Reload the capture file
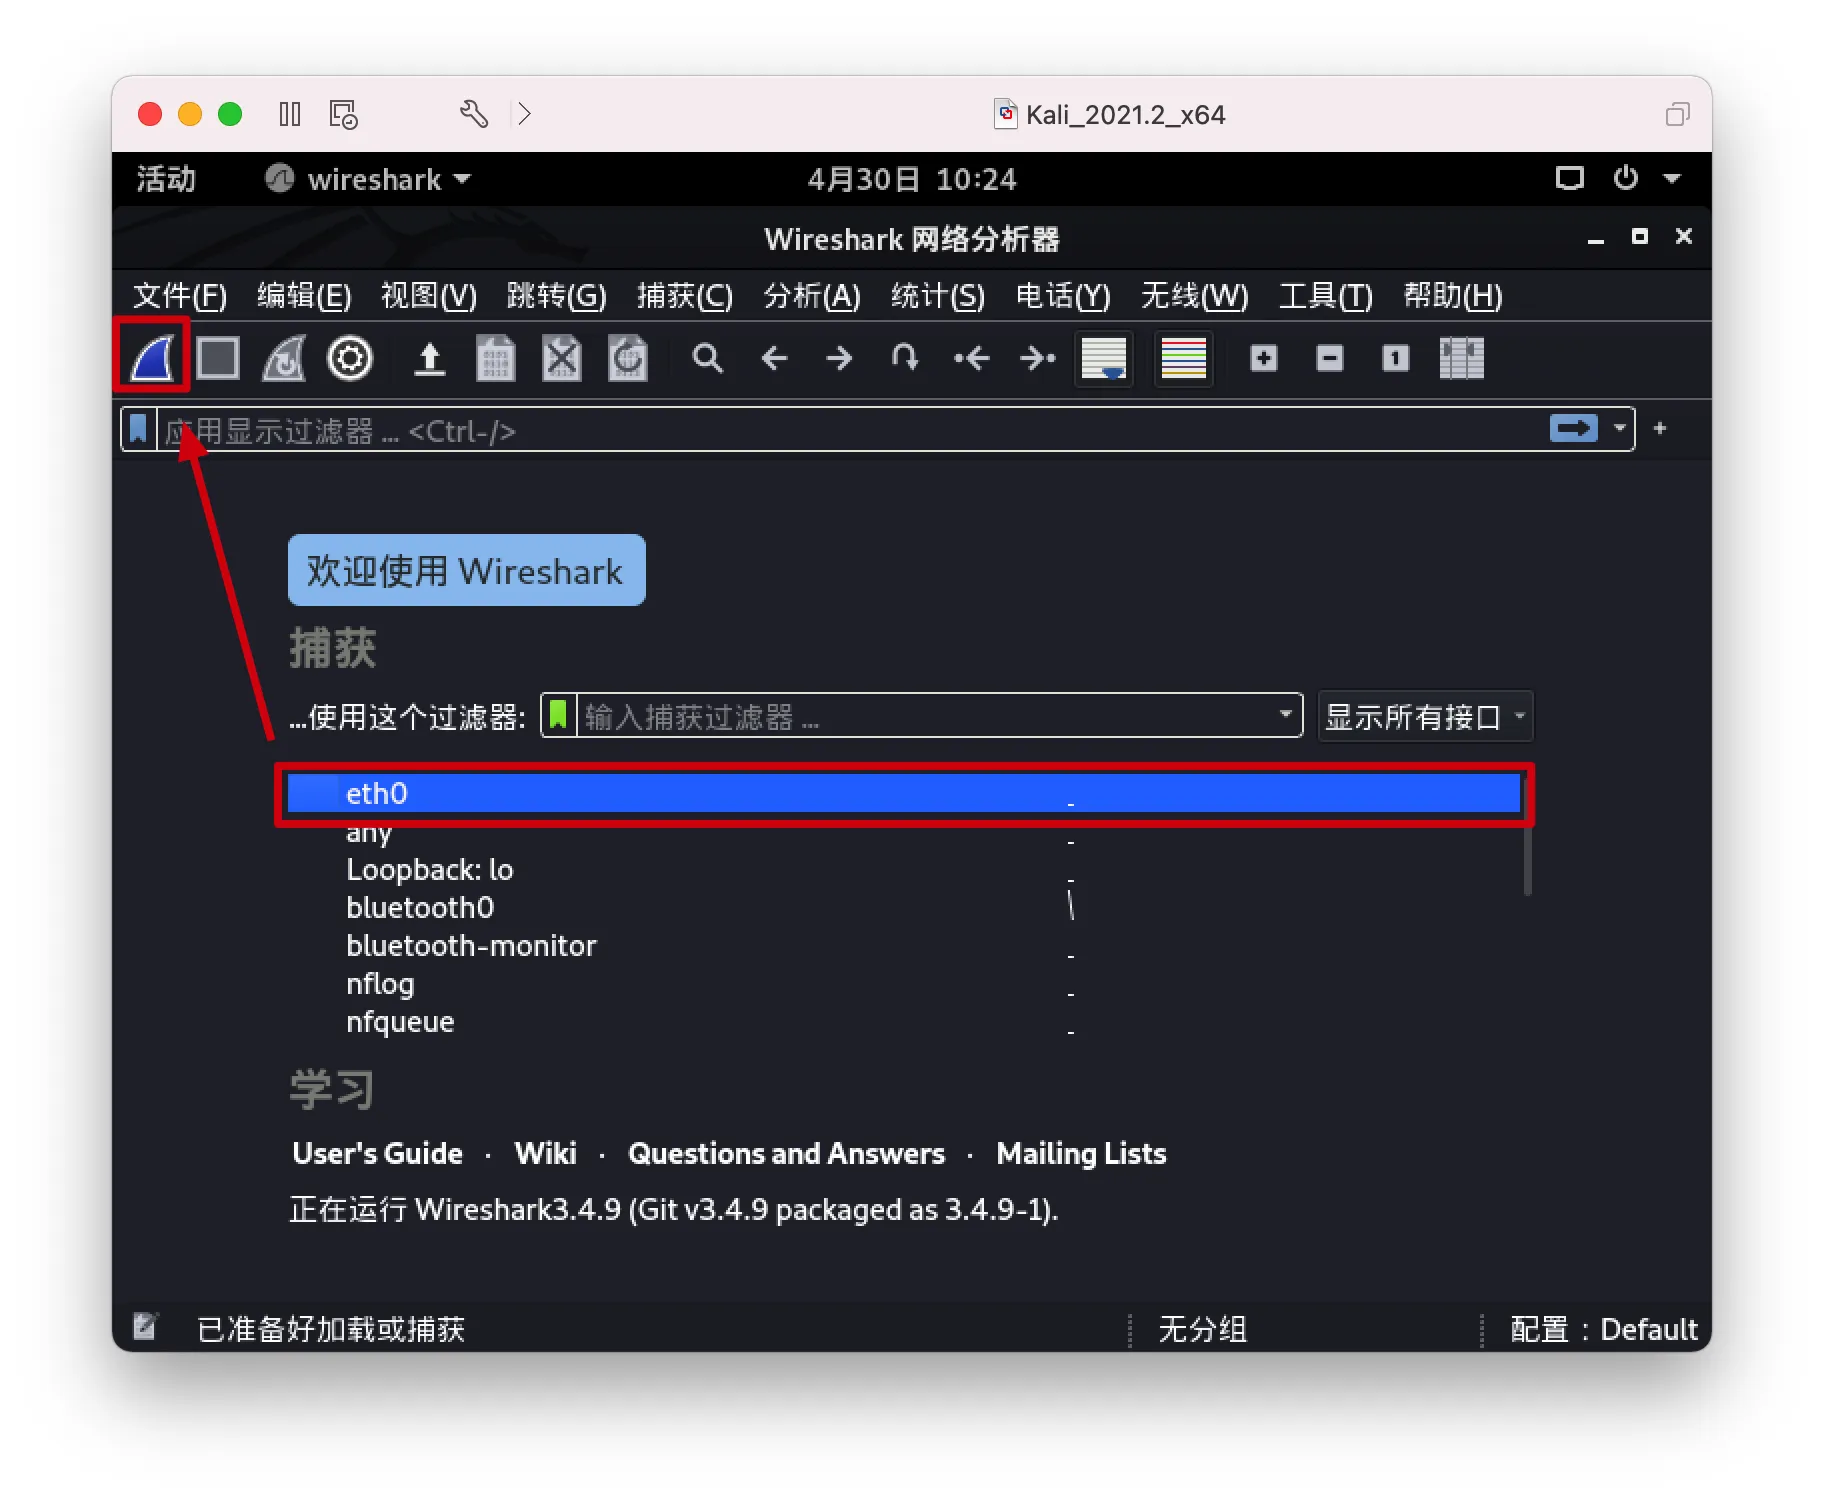Image resolution: width=1824 pixels, height=1500 pixels. coord(627,358)
